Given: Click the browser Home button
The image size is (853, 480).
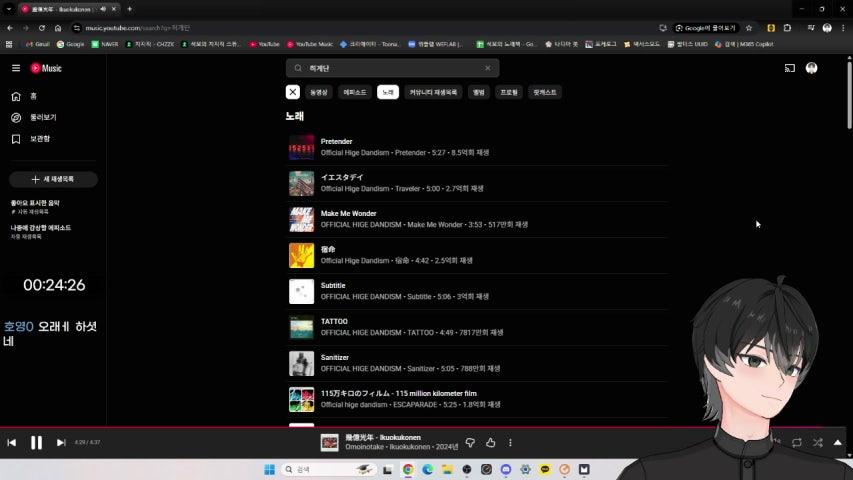Looking at the screenshot, I should point(58,28).
